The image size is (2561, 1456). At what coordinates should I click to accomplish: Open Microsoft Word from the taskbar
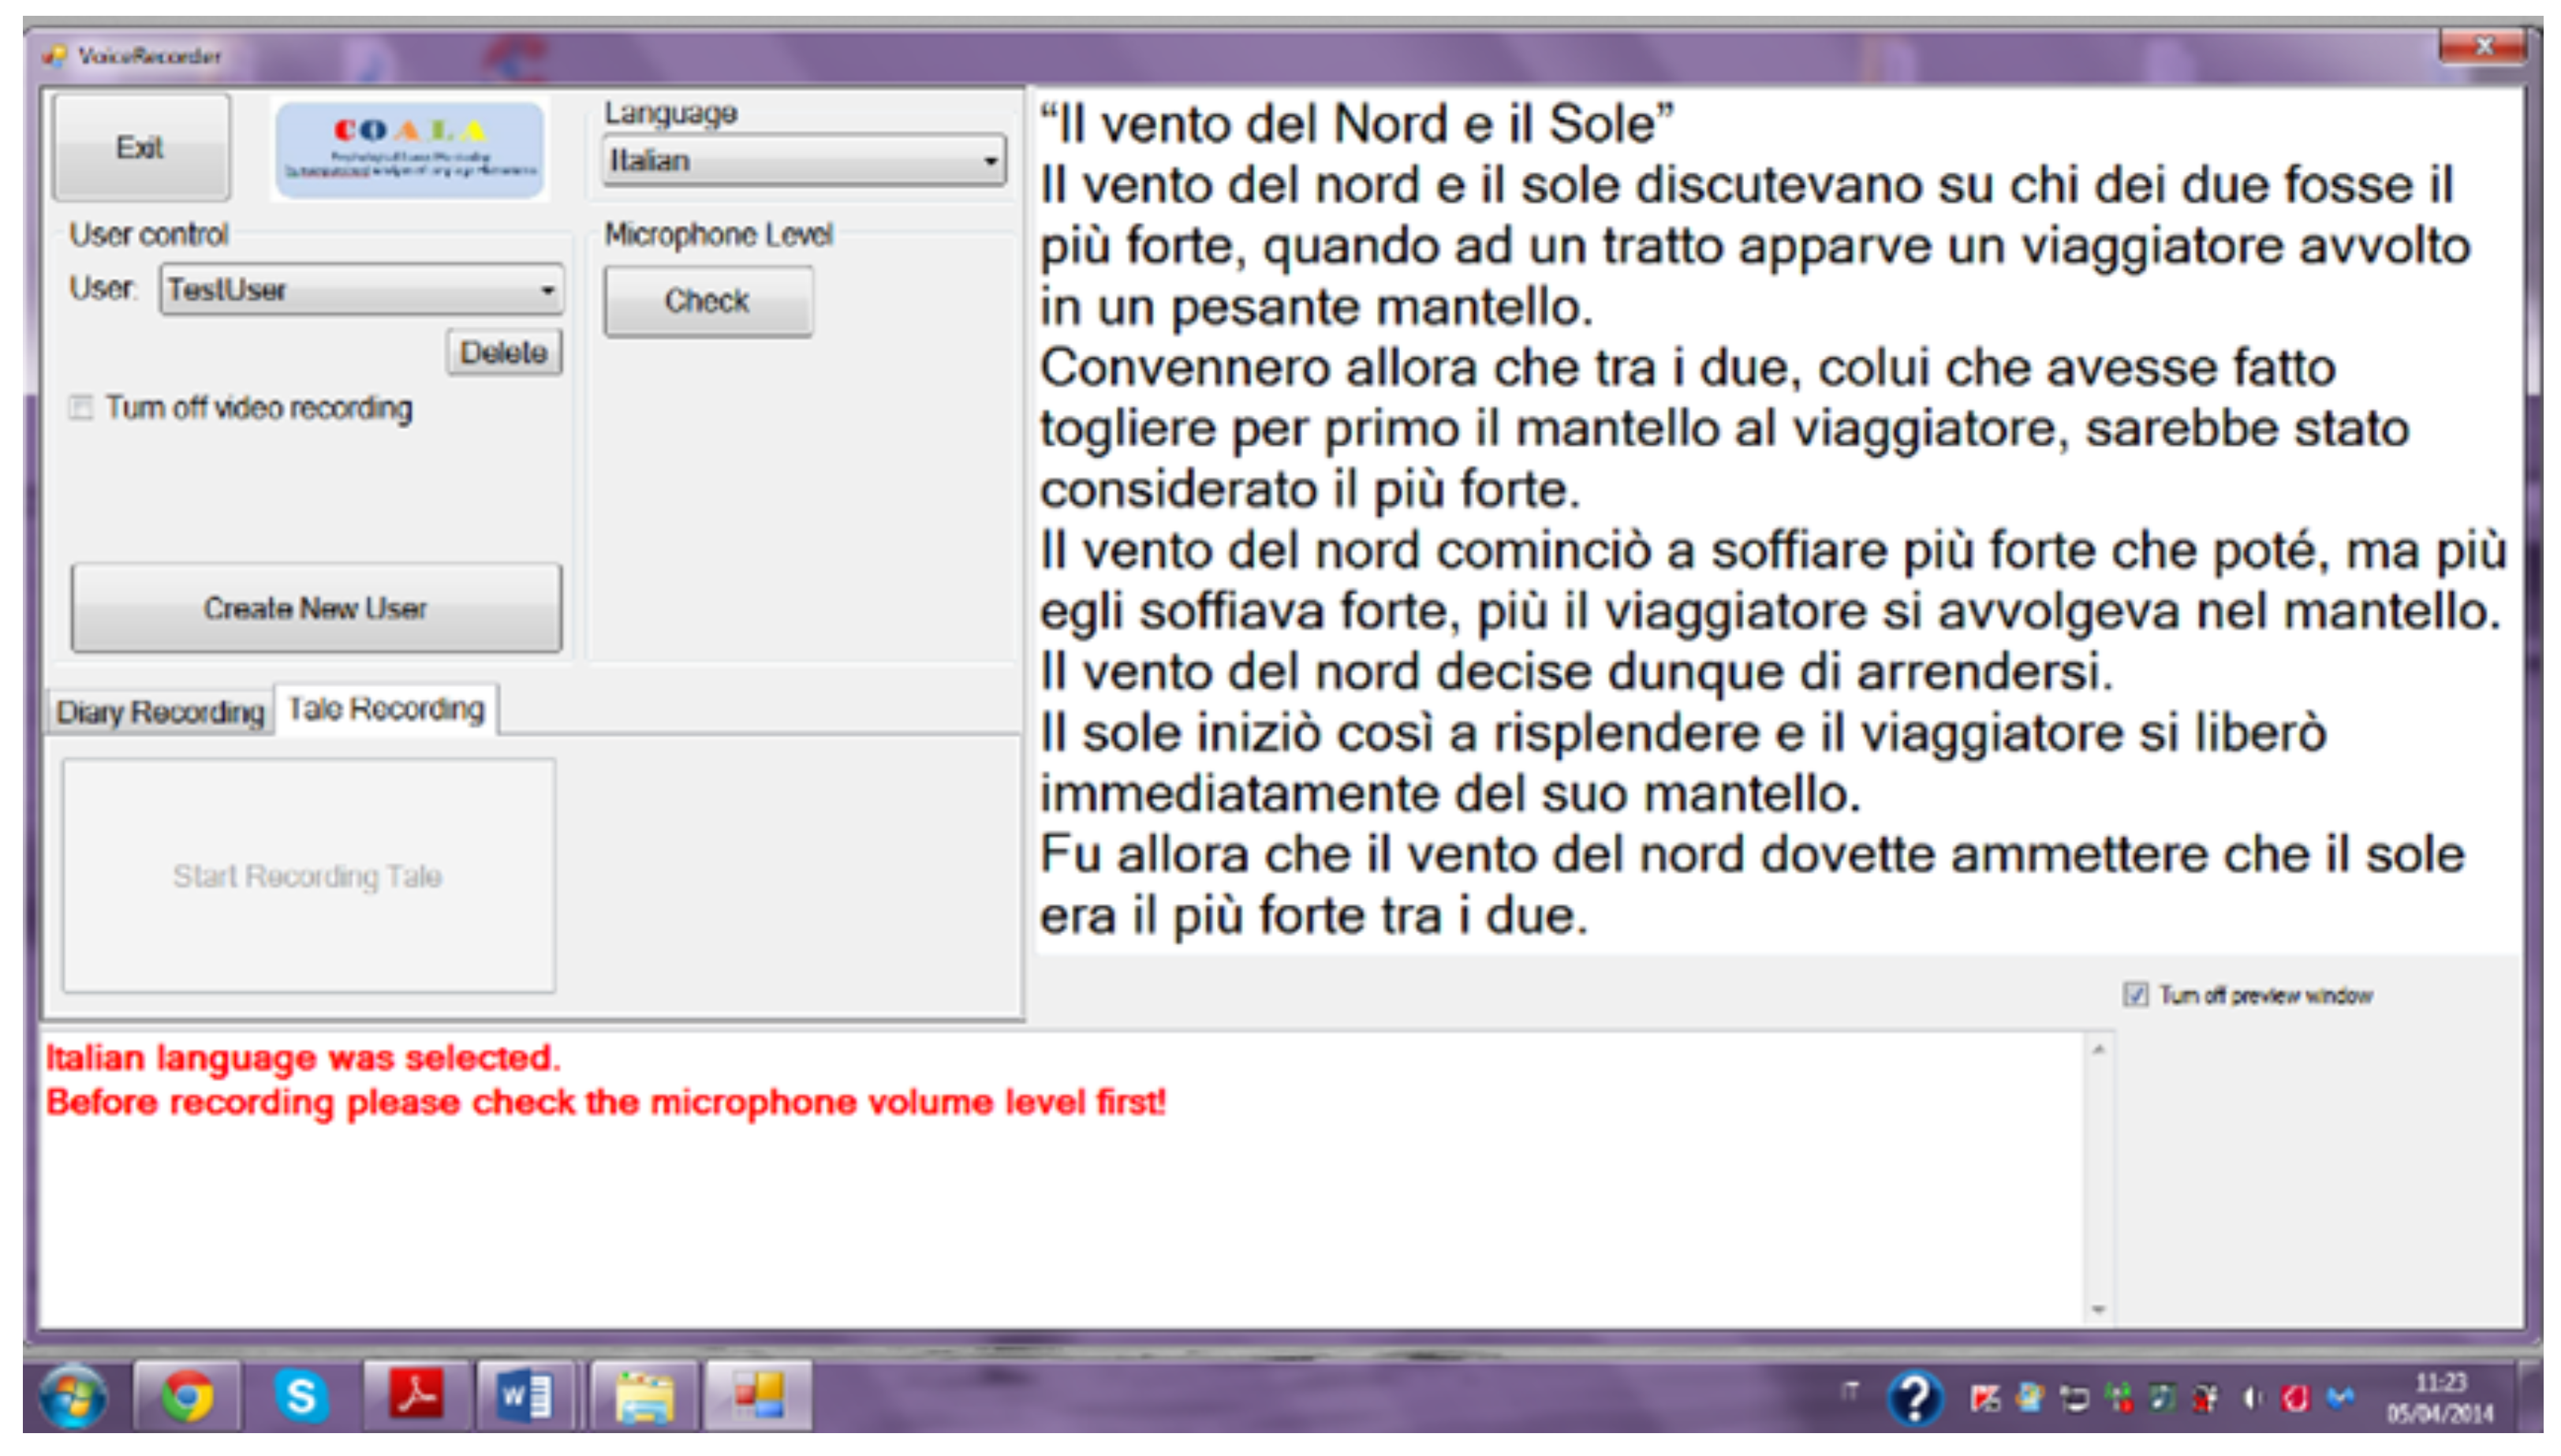click(x=524, y=1396)
